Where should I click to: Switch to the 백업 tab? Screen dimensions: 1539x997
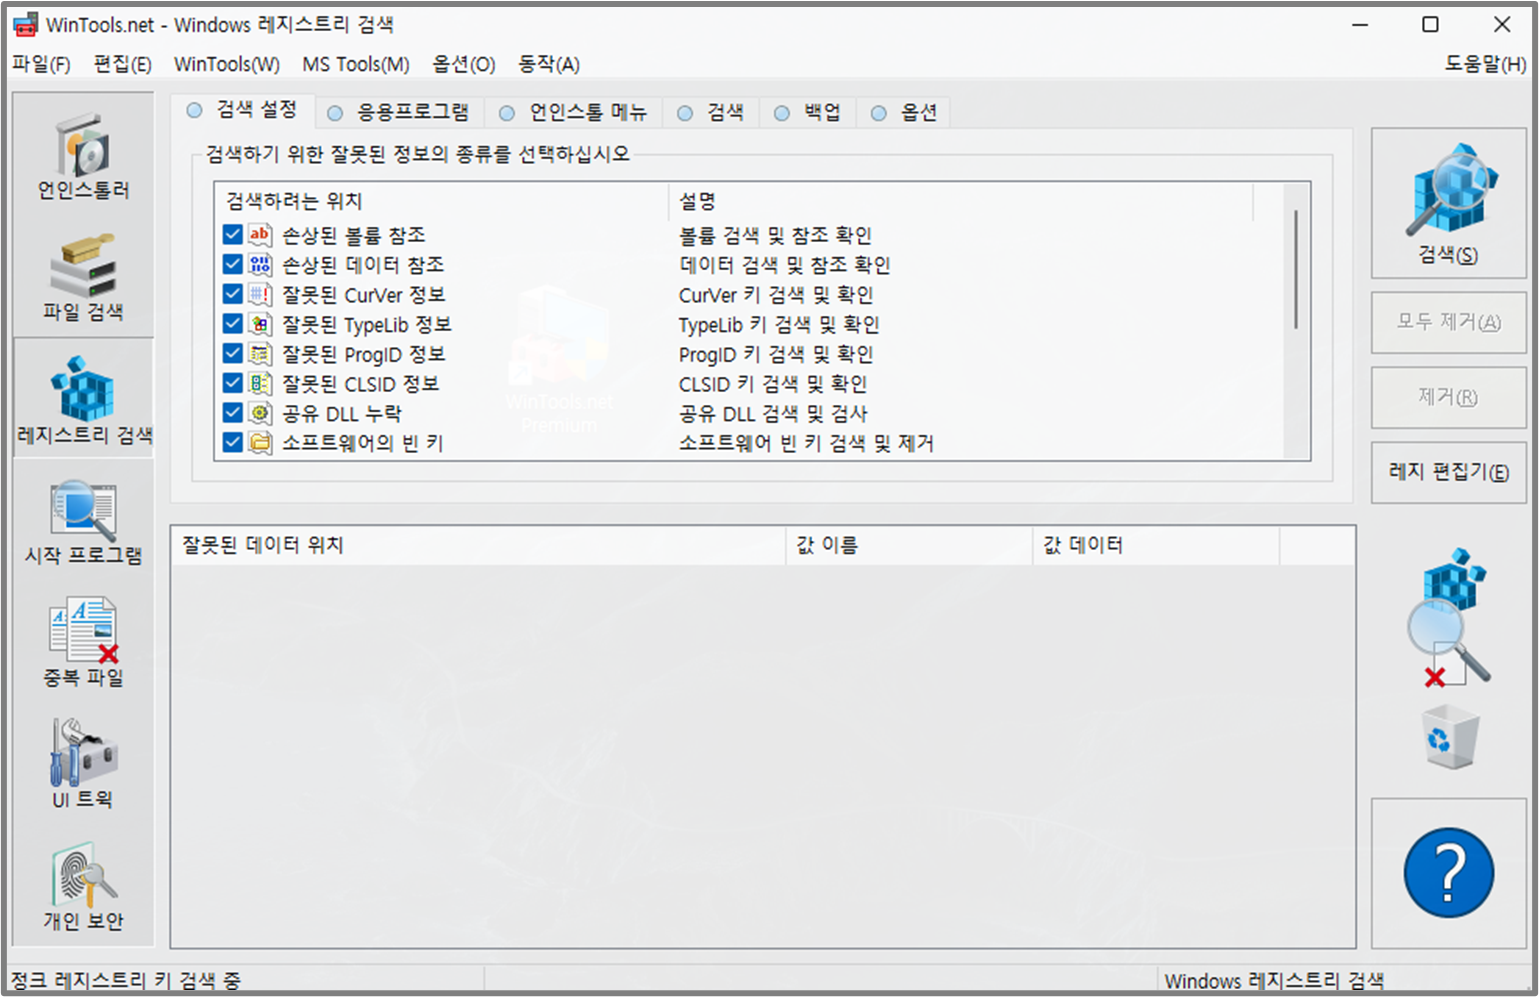(x=808, y=112)
